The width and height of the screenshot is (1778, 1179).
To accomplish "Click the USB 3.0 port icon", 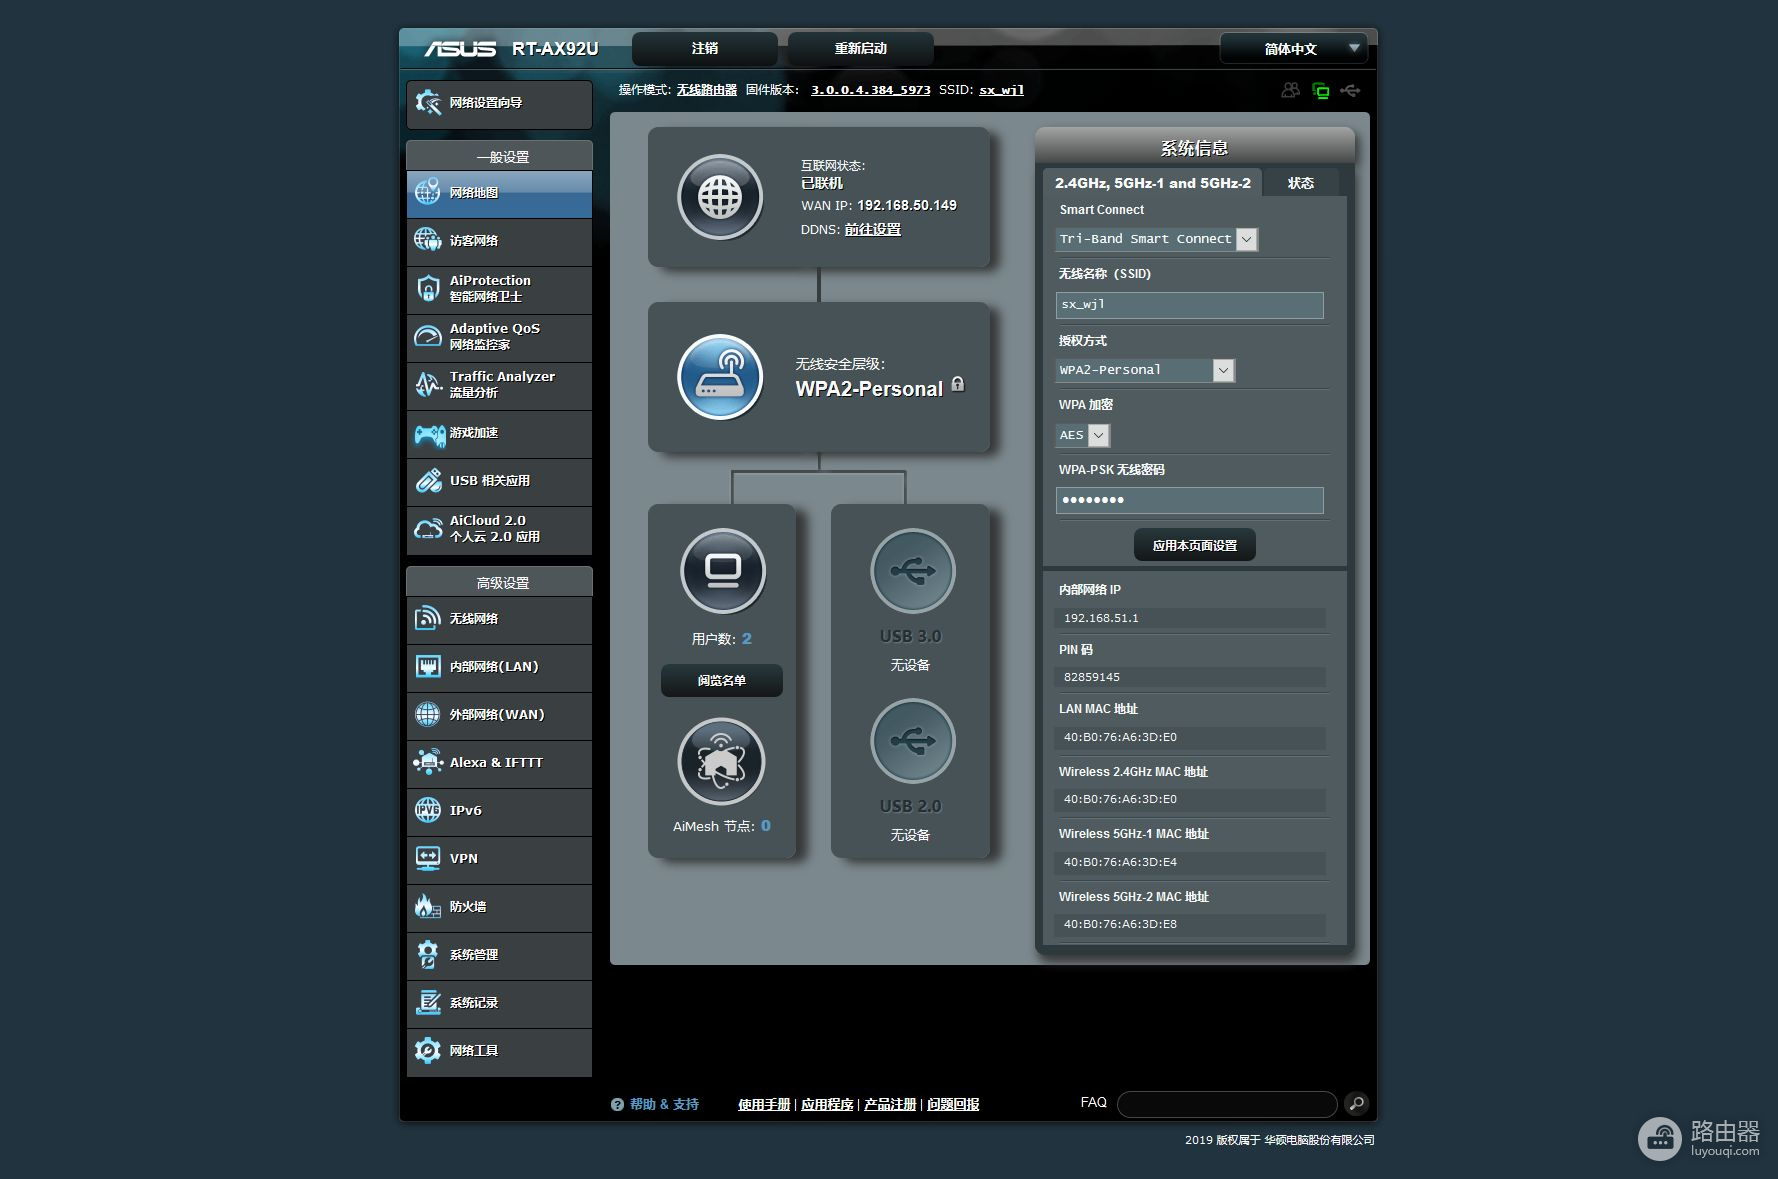I will click(x=912, y=570).
